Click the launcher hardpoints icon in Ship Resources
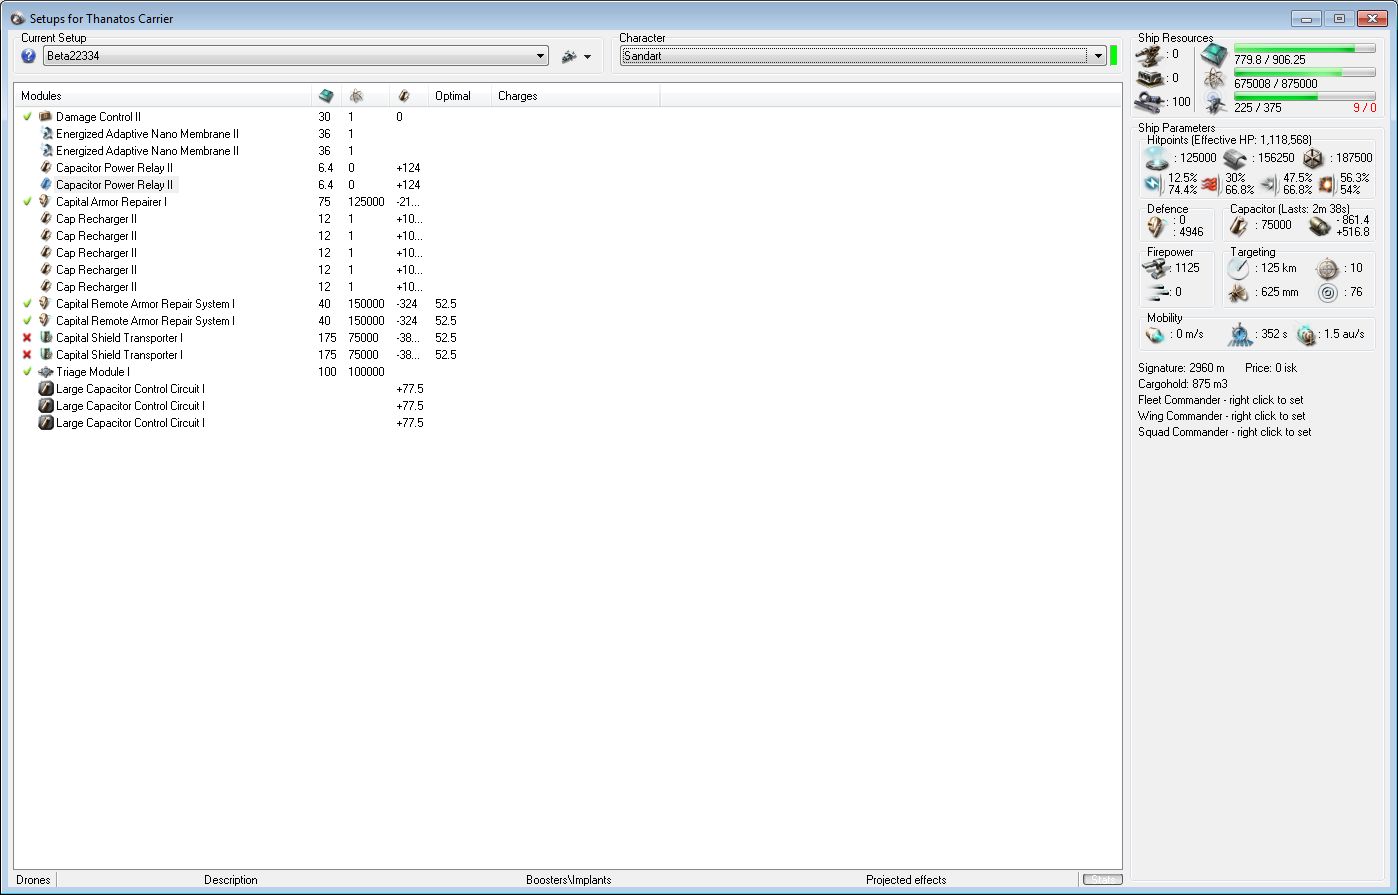Screen dimensions: 1398x895 tap(1150, 77)
